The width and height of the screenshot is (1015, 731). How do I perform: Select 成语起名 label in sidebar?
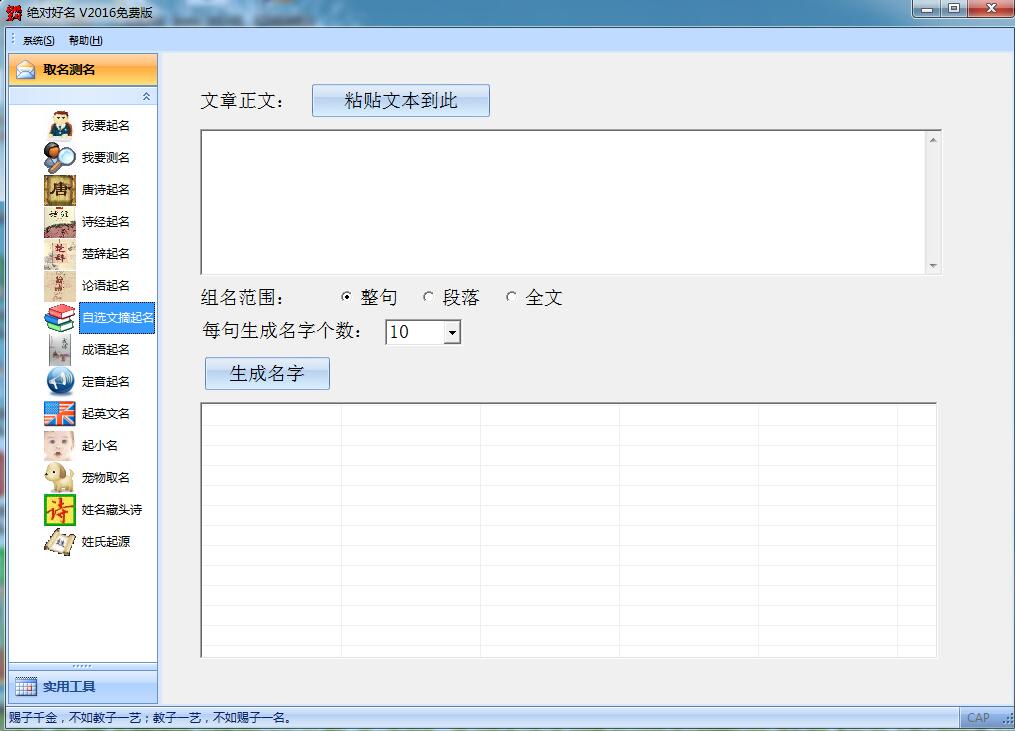(x=106, y=350)
